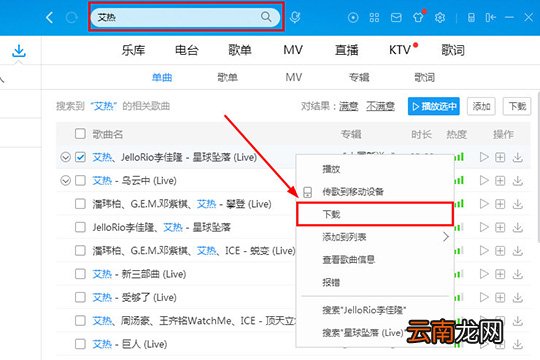Viewport: 540px width, 360px height.
Task: Expand versions arrow for first 星球坠落 (Live) row
Action: 65,157
